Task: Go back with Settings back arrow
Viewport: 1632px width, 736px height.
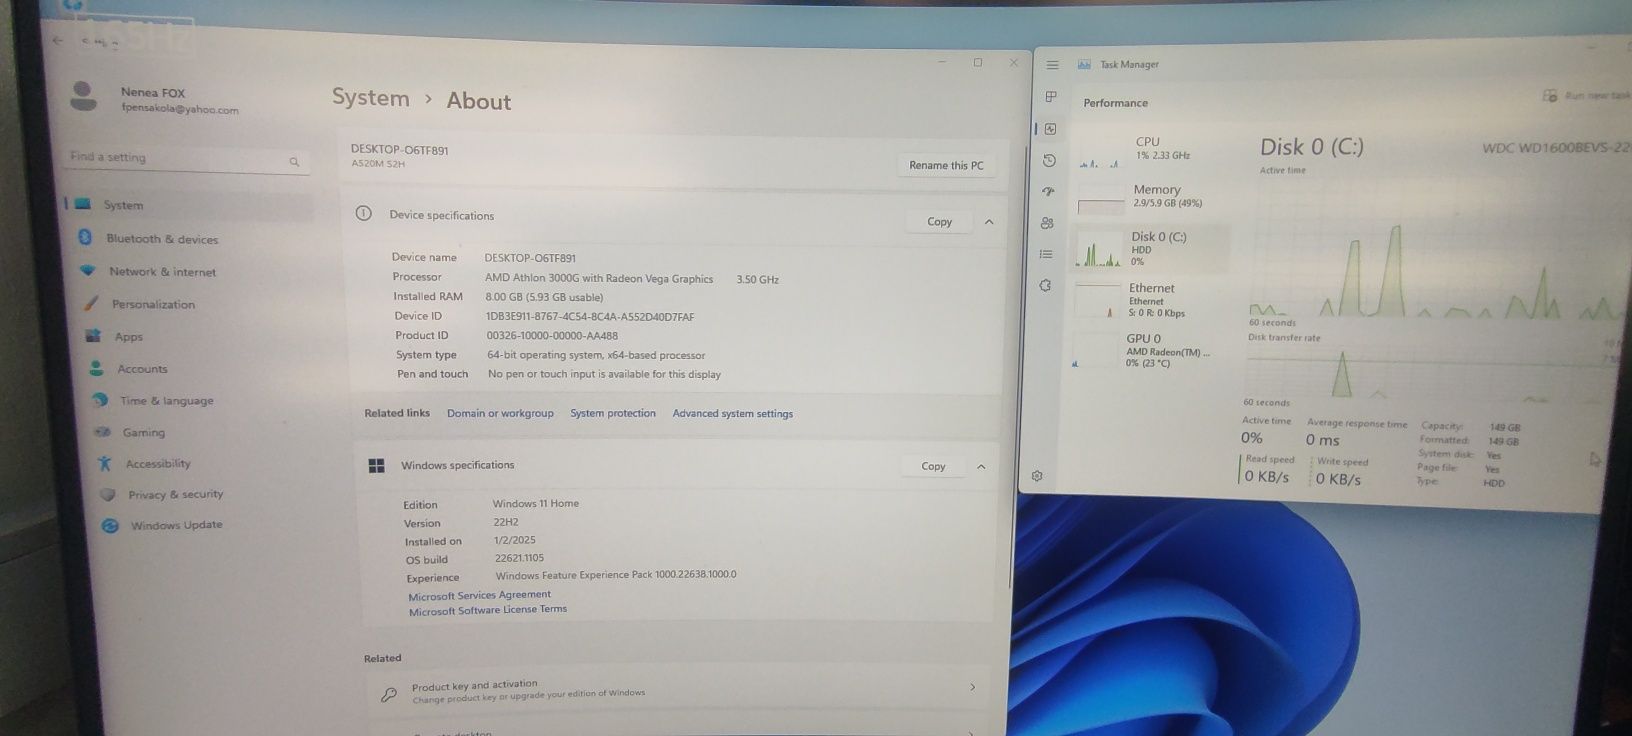Action: coord(58,40)
